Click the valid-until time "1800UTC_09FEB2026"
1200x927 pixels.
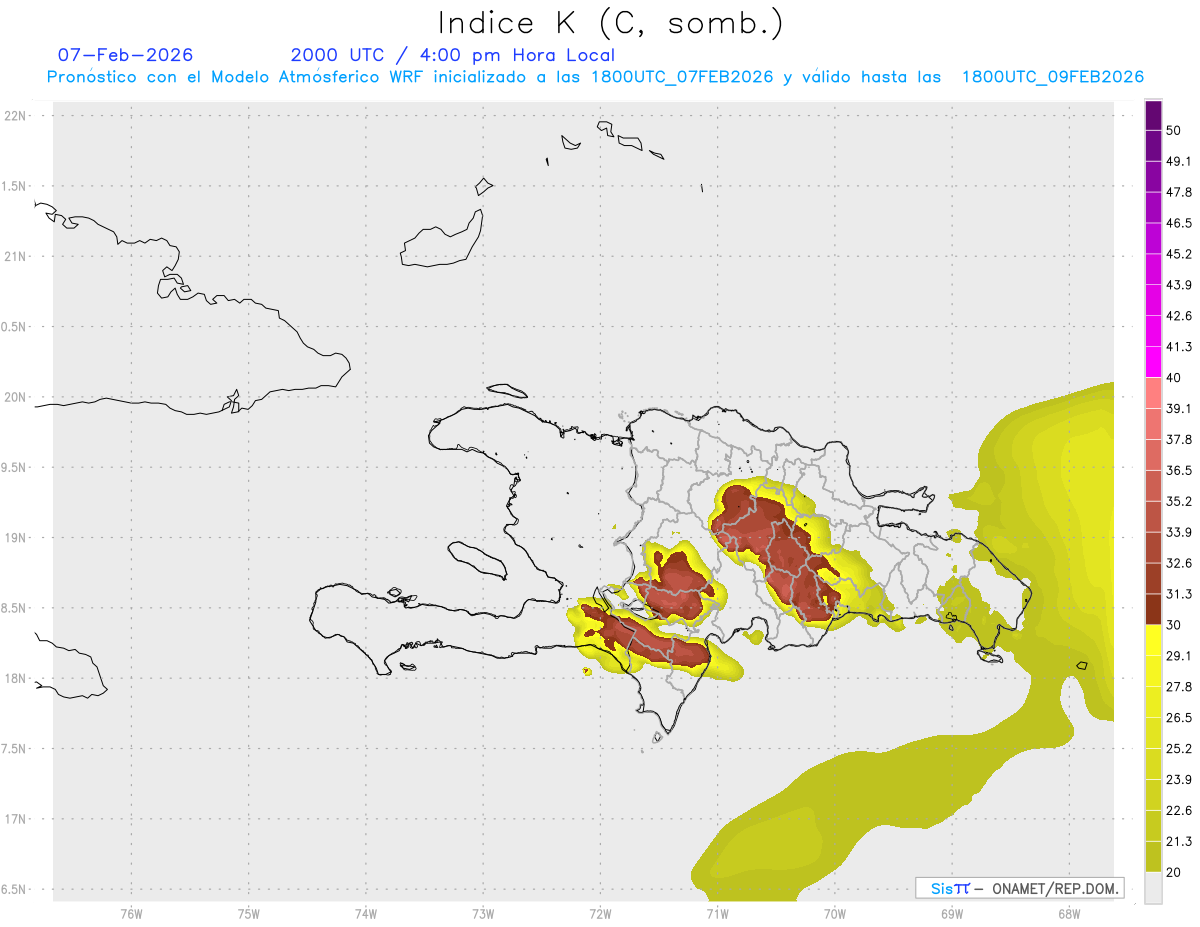(1053, 77)
